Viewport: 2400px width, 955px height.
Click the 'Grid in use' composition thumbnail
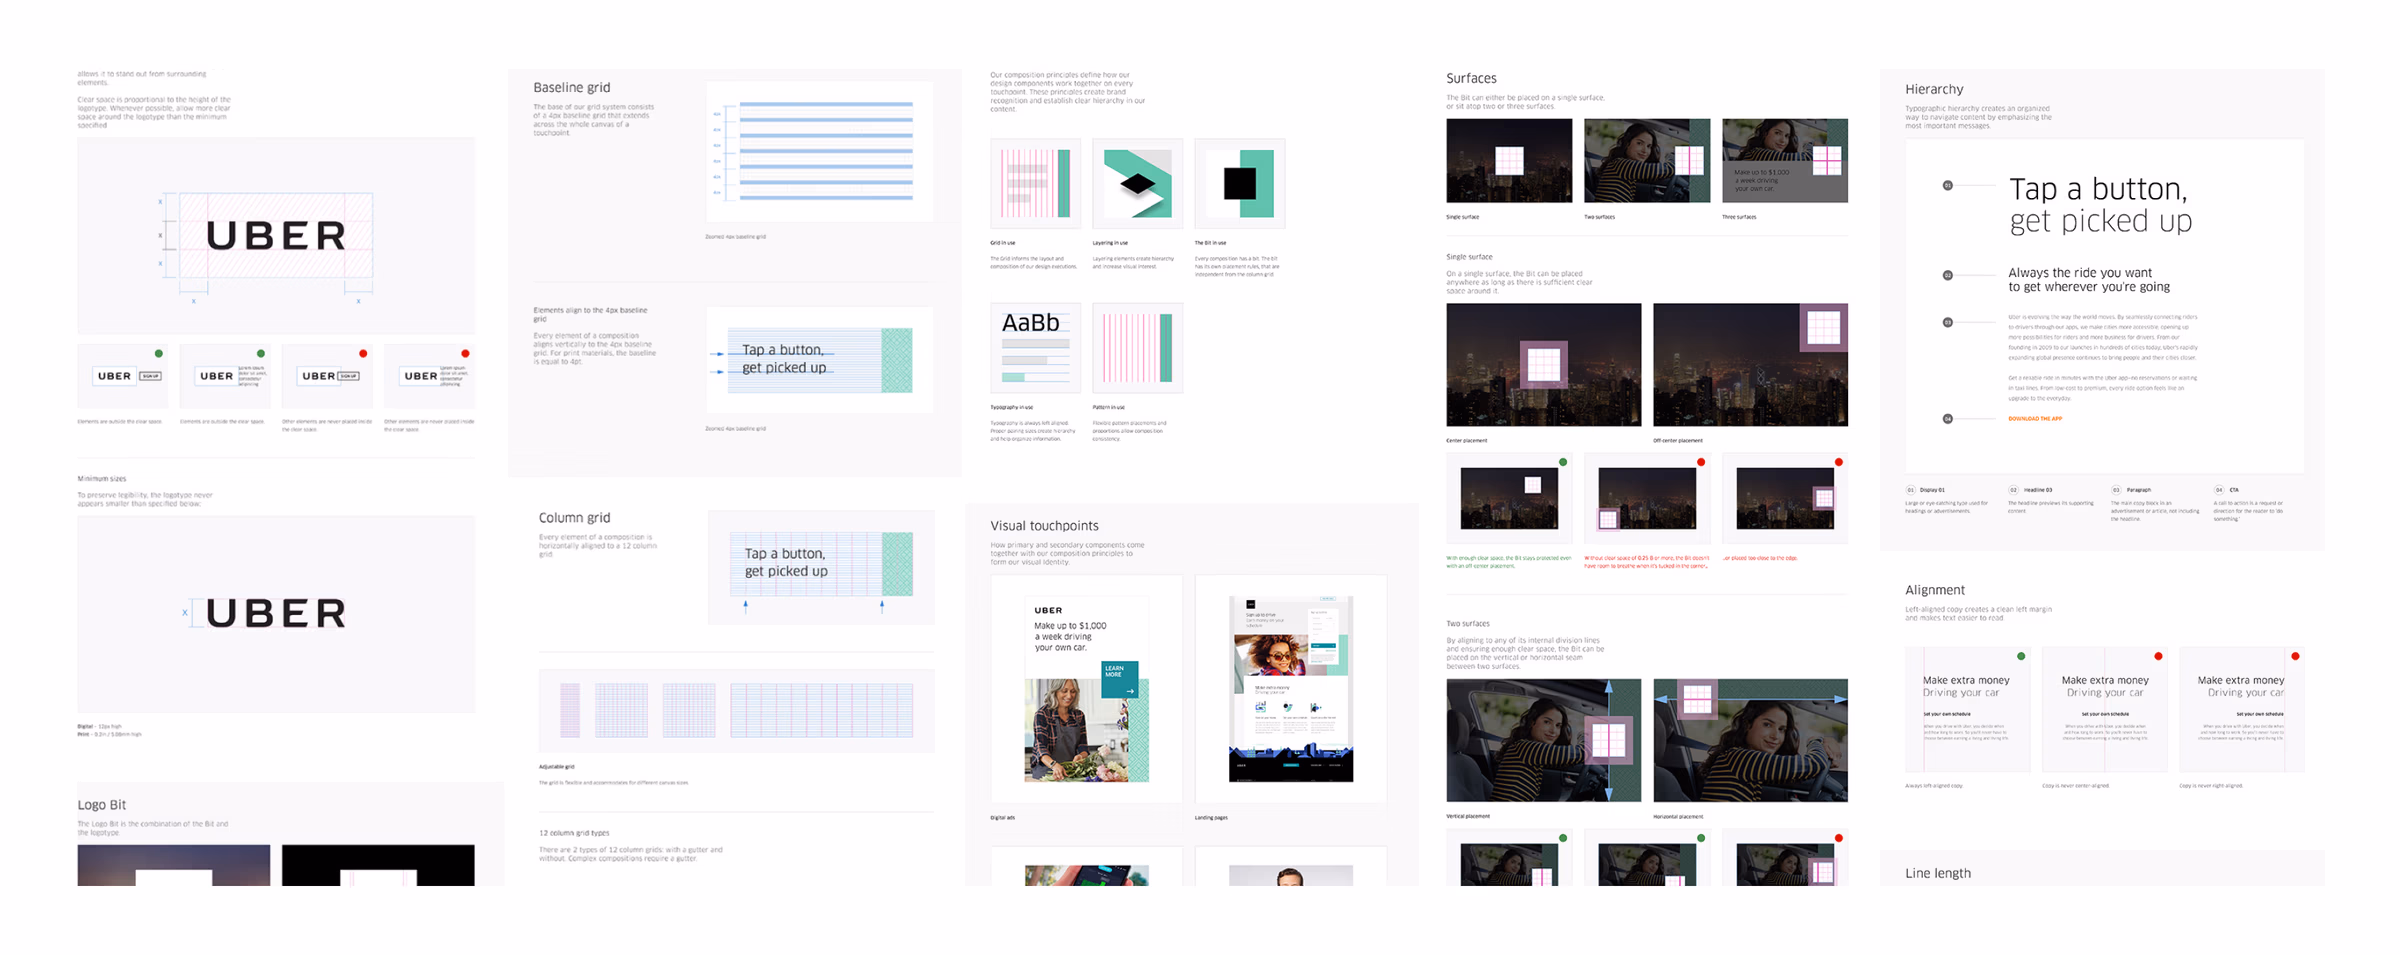coord(1035,183)
